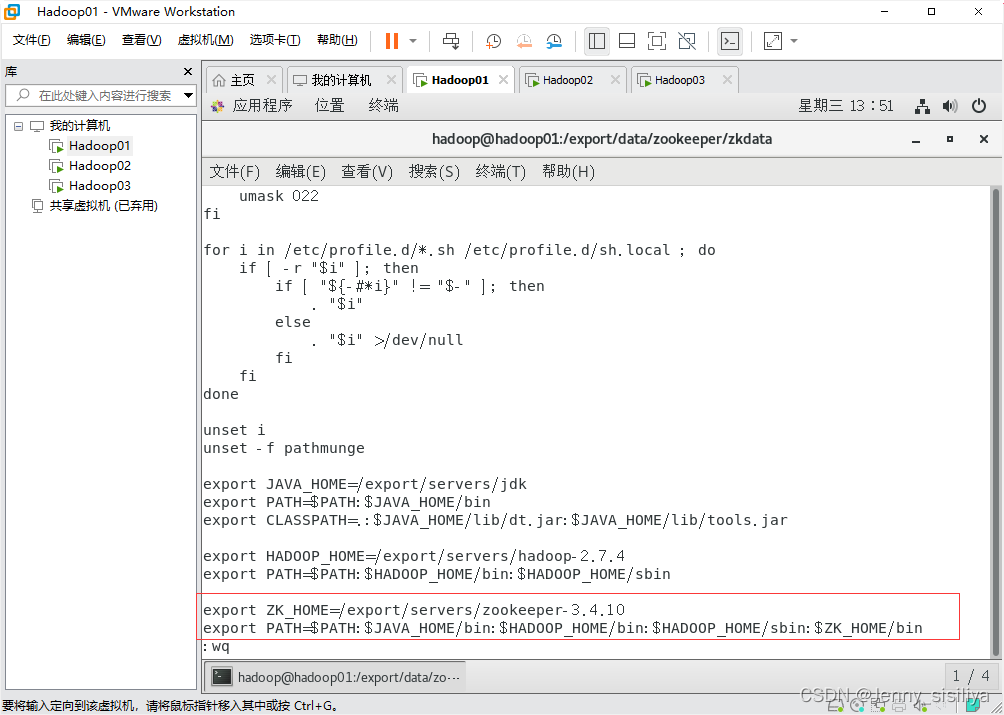Open the 虚拟机(M) menu
1004x715 pixels.
(205, 40)
